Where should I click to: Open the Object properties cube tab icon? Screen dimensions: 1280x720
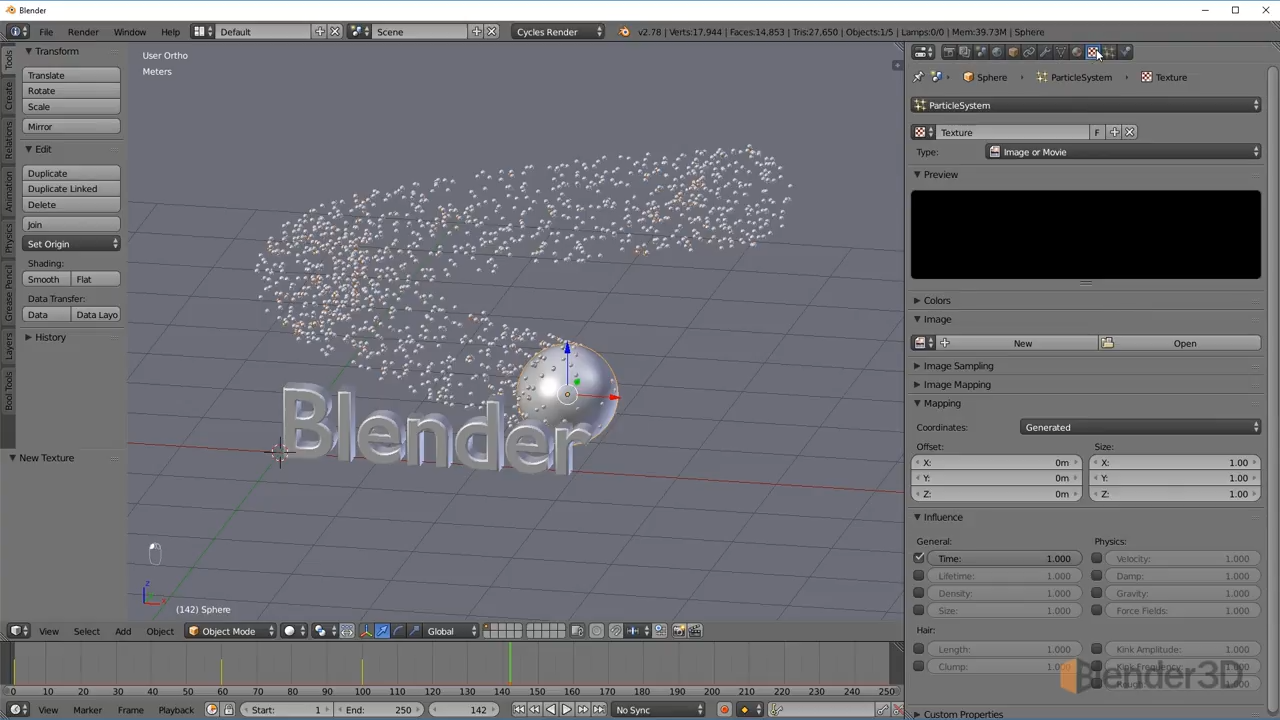click(1013, 52)
